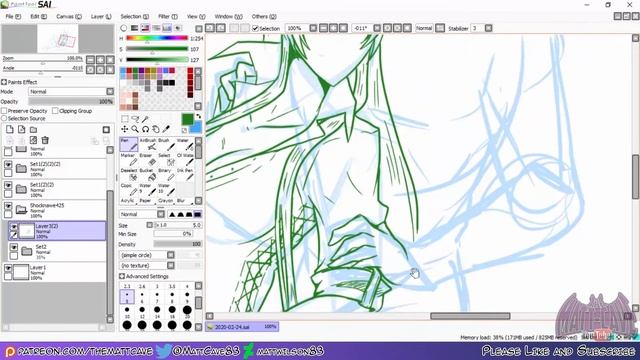
Task: Enable the Clipping Group checkbox
Action: [55, 111]
